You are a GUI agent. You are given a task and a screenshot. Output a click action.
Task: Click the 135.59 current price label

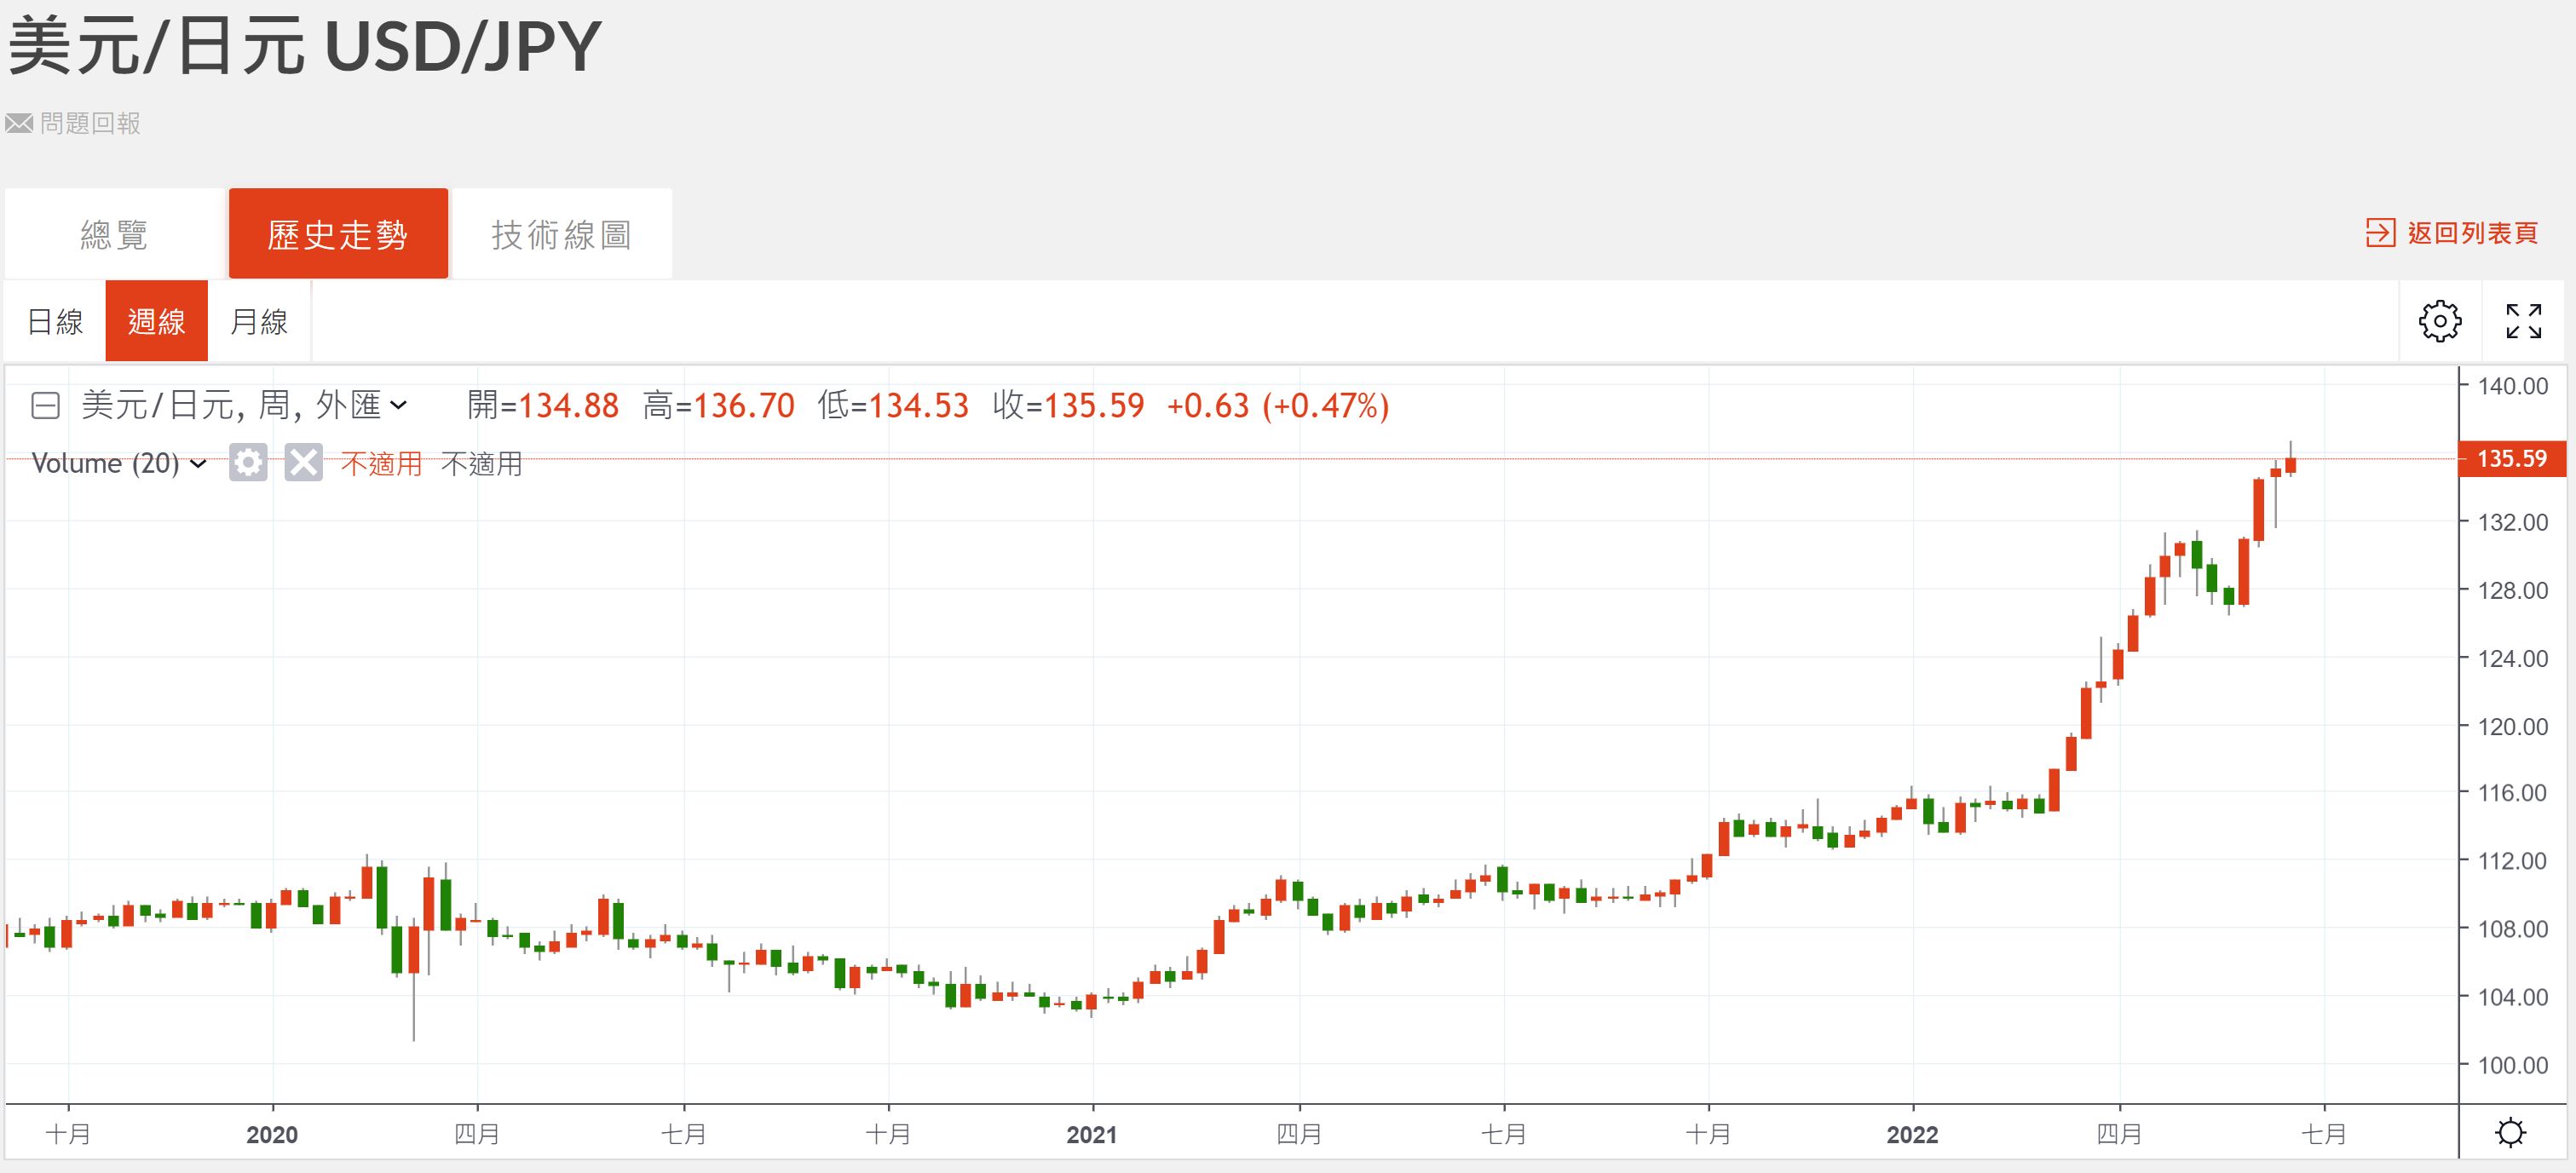point(2511,459)
